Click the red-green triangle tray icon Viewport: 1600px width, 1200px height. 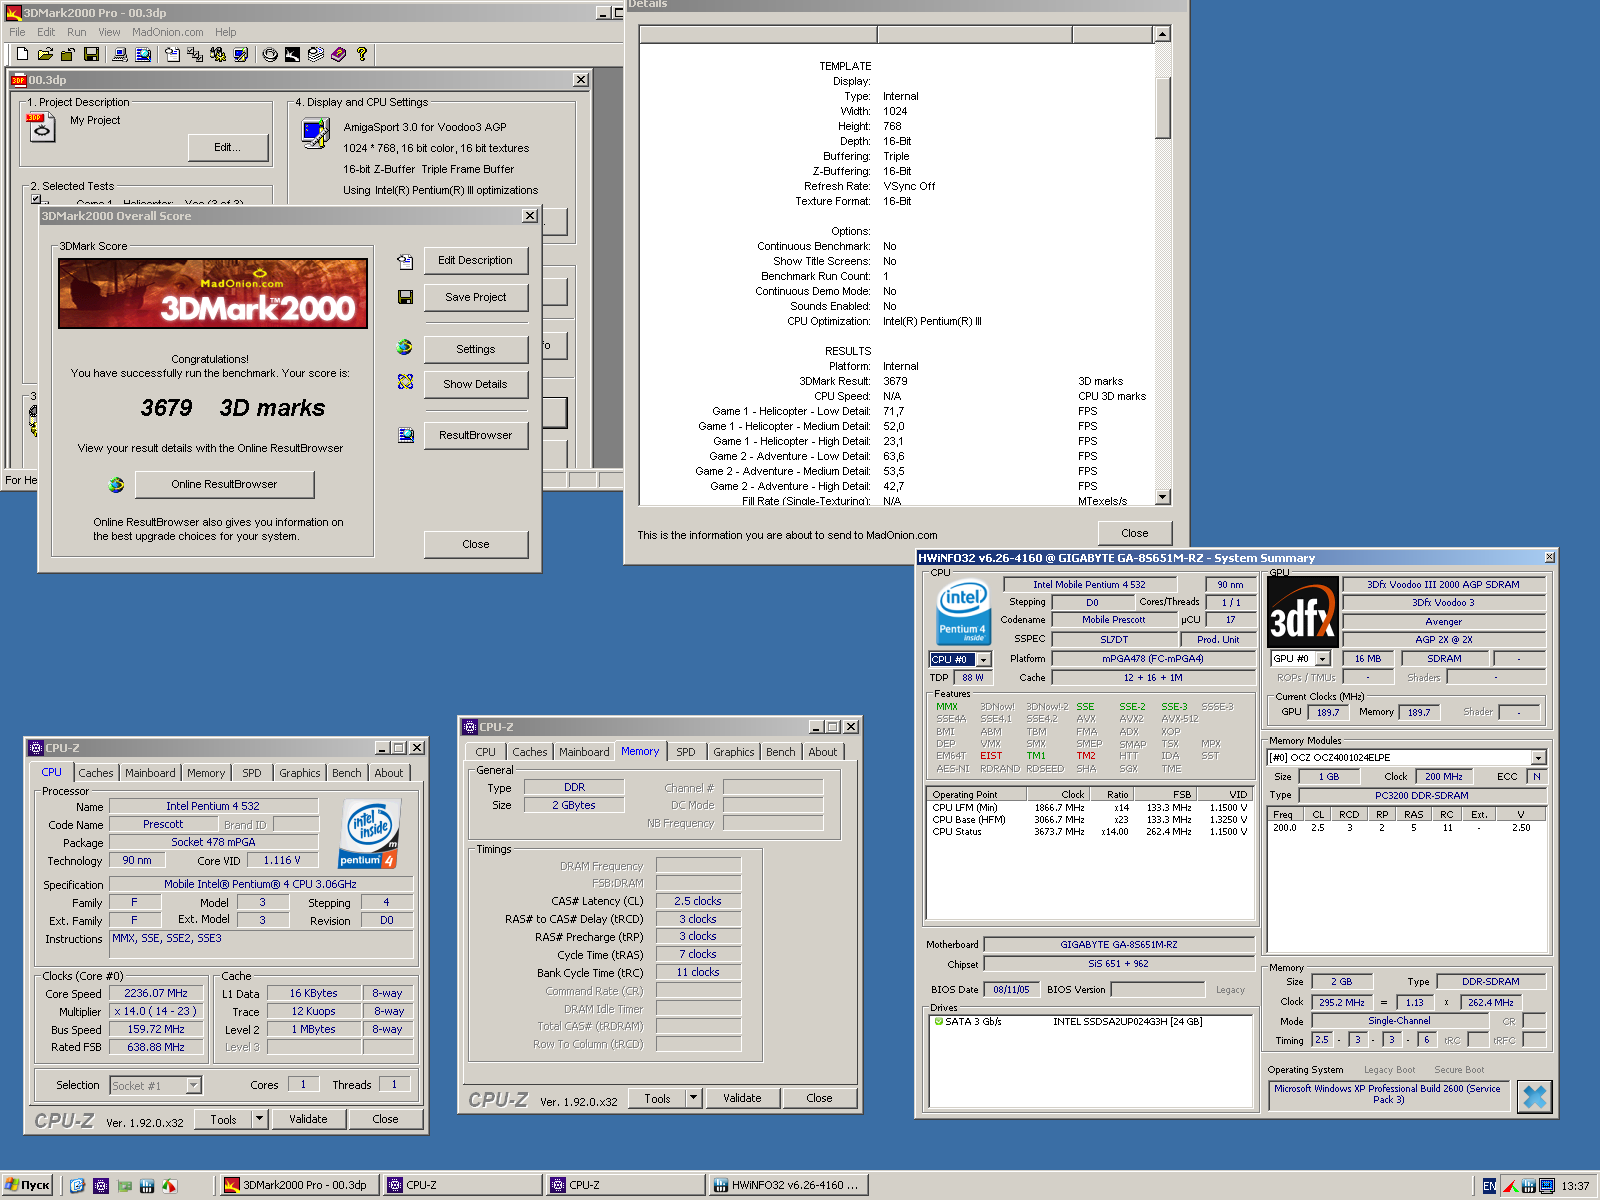pyautogui.click(x=1510, y=1186)
